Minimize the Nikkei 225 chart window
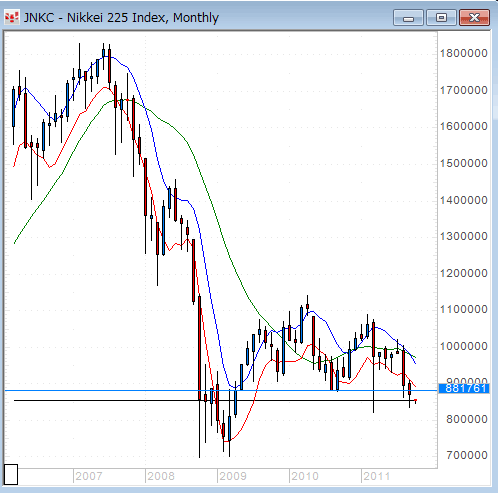 (408, 18)
